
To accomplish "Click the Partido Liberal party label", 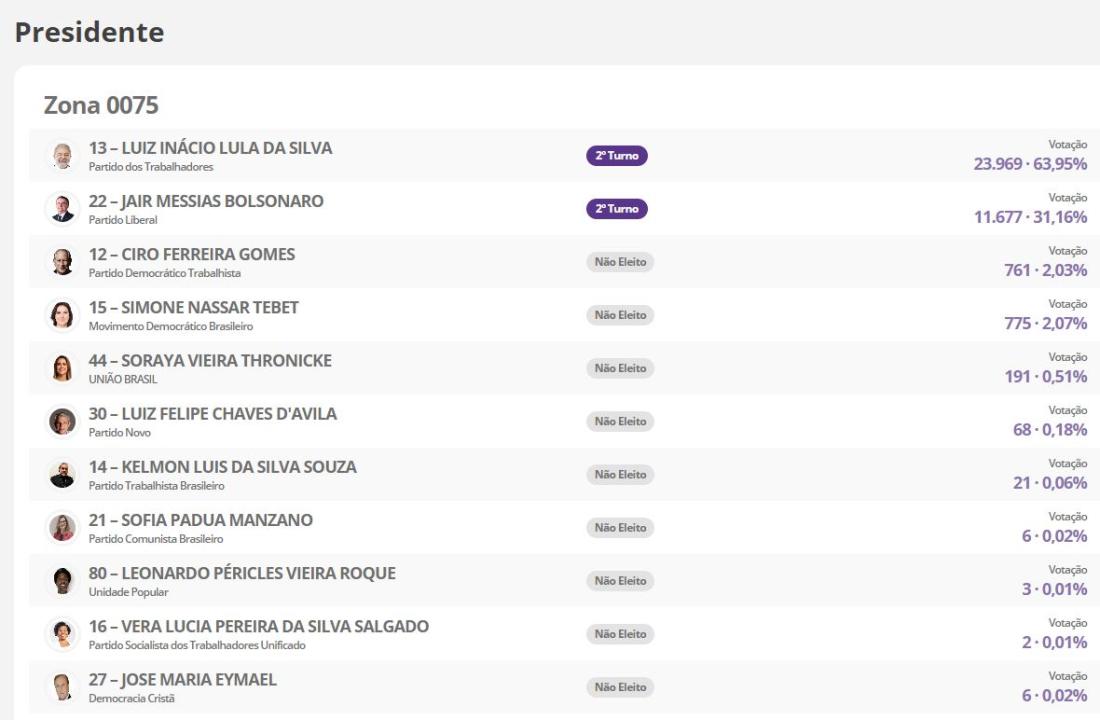I will click(123, 220).
